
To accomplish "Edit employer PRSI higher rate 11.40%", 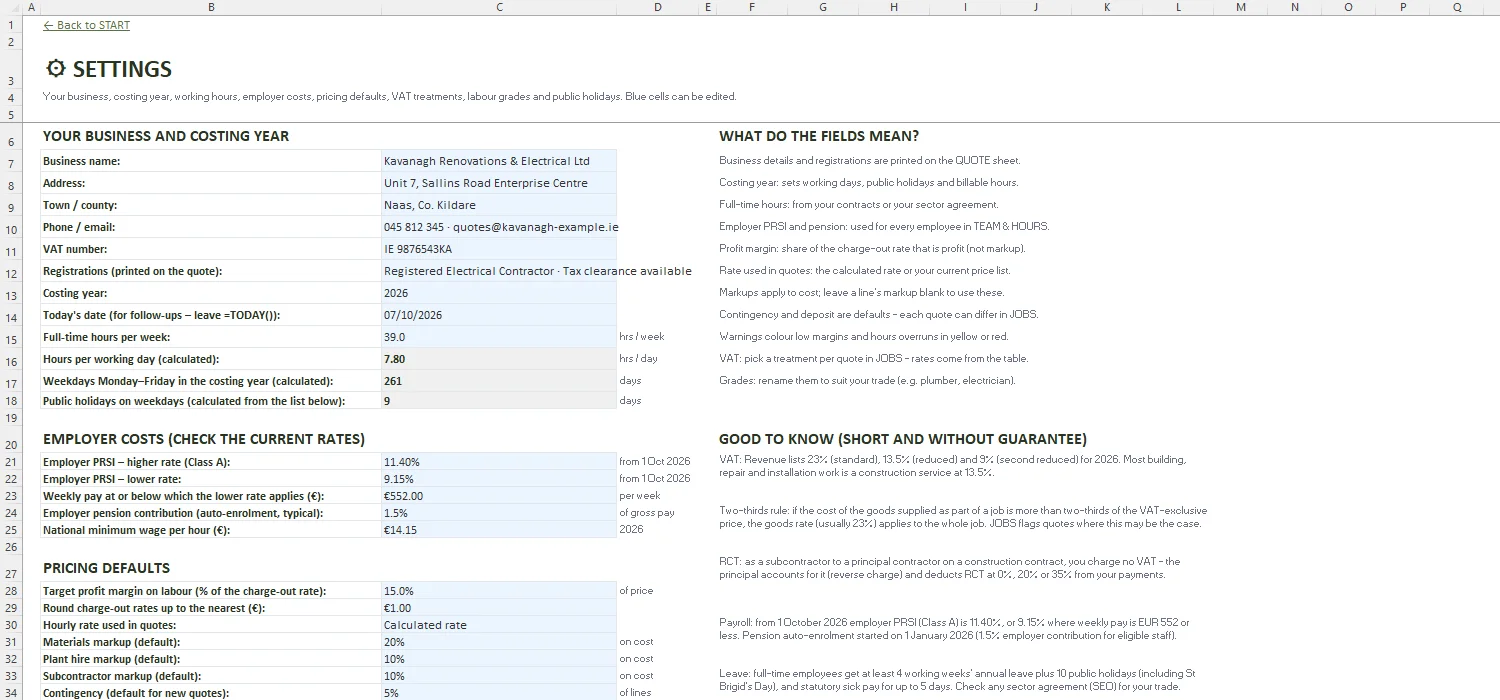I will click(499, 462).
